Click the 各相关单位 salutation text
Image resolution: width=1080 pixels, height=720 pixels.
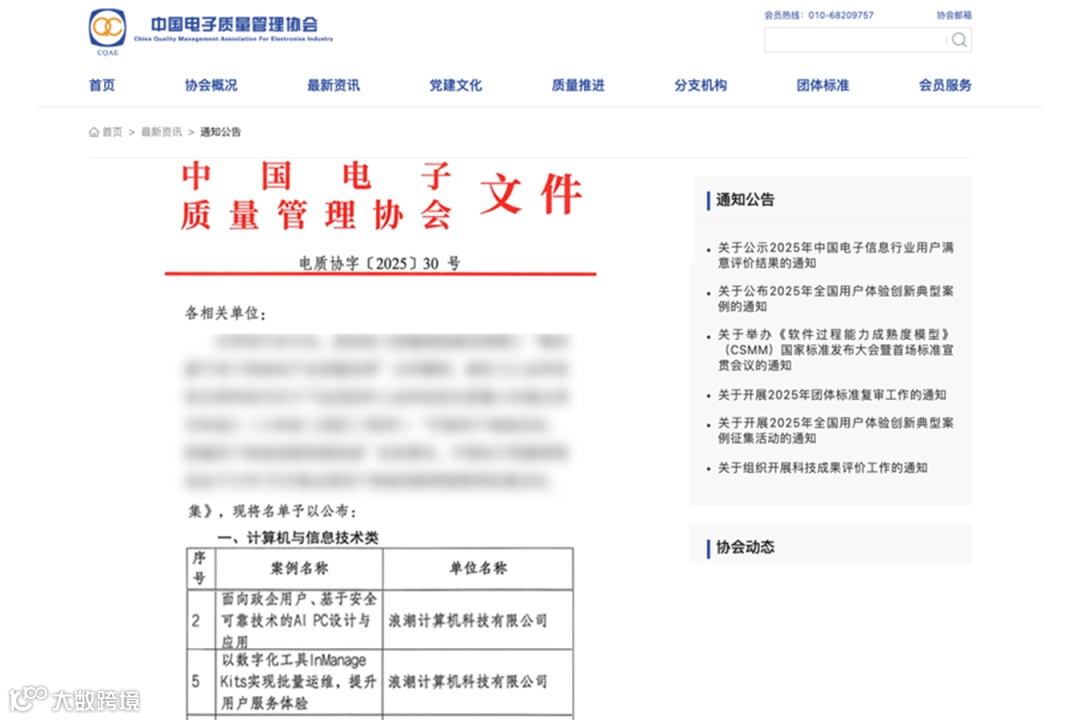pyautogui.click(x=225, y=313)
